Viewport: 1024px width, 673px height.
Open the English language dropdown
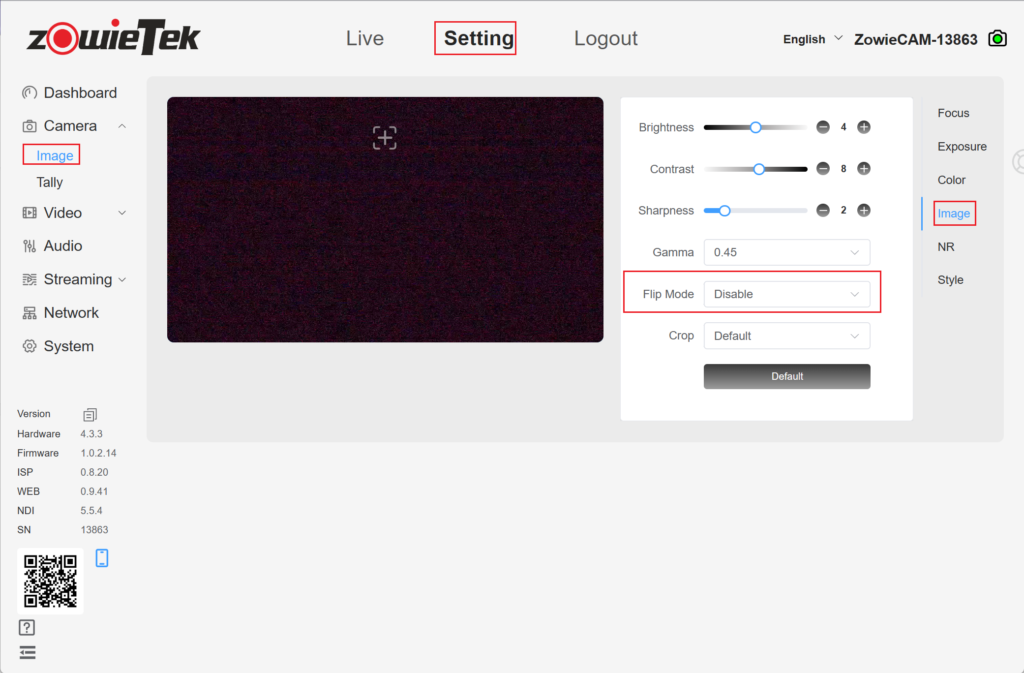(812, 39)
